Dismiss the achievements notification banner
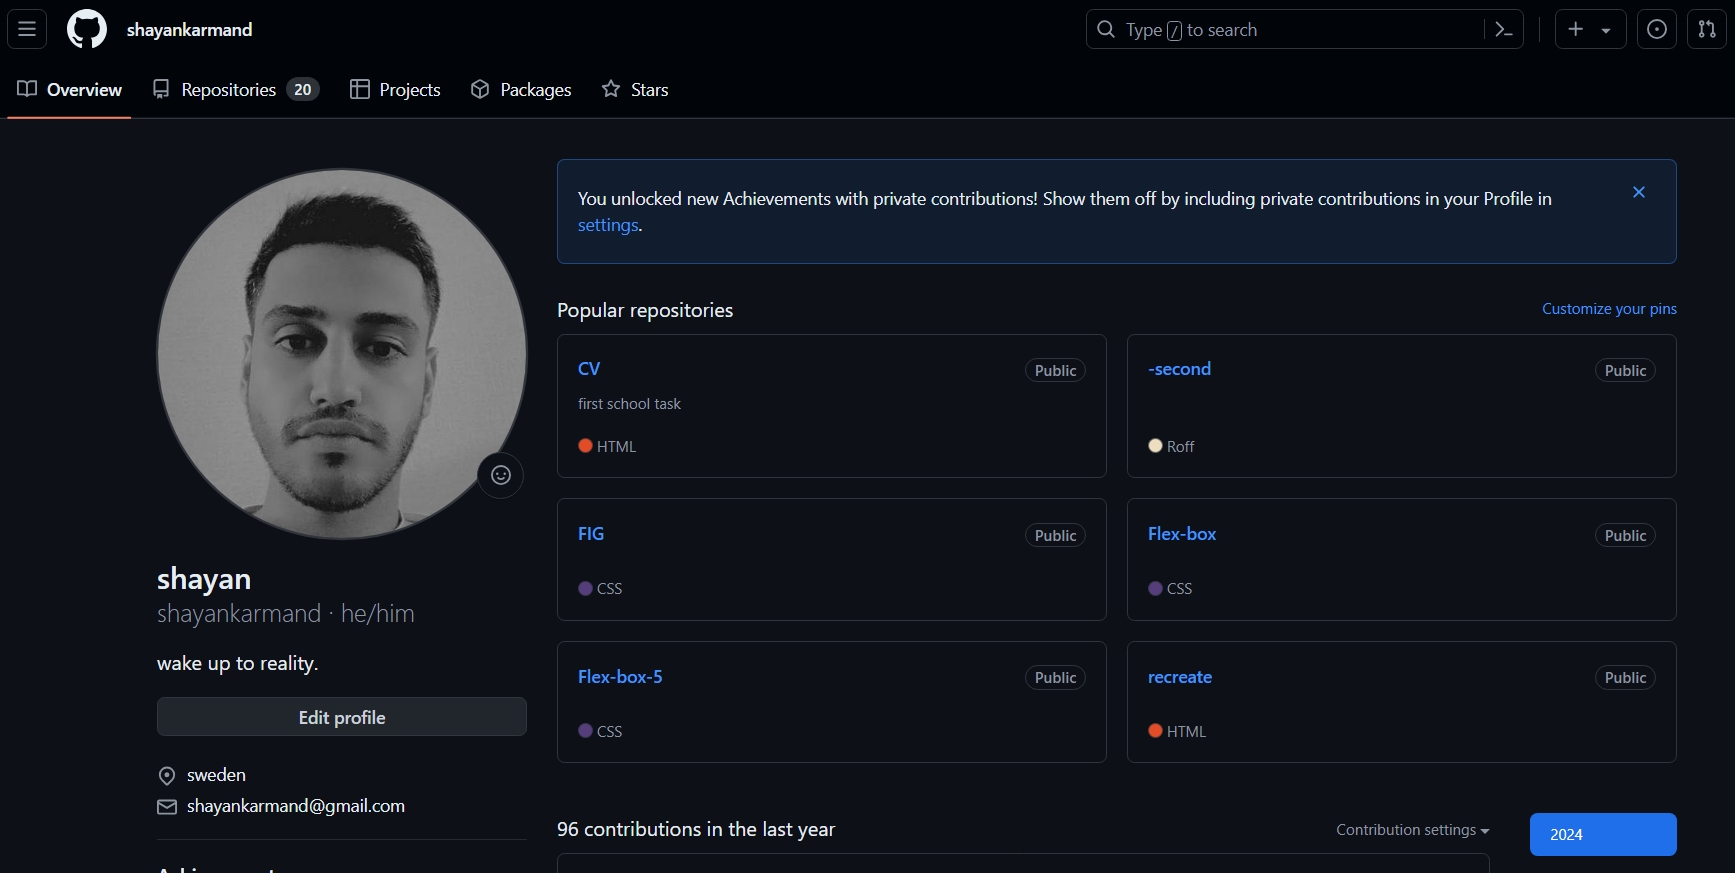Image resolution: width=1735 pixels, height=873 pixels. (x=1639, y=192)
